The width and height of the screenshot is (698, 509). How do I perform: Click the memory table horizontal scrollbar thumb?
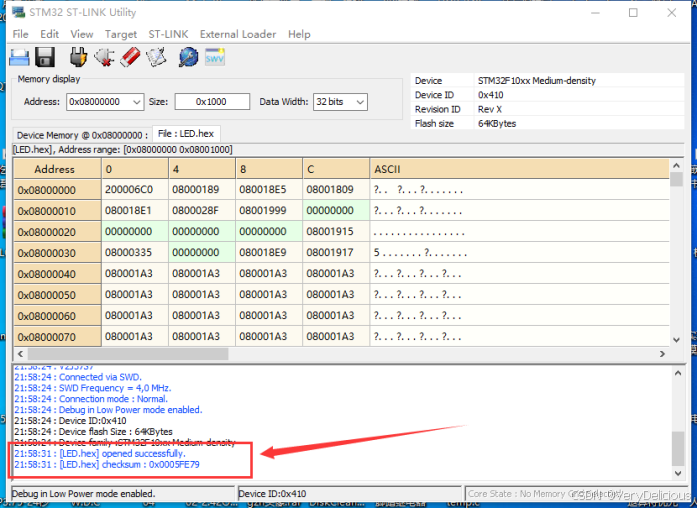pos(128,354)
